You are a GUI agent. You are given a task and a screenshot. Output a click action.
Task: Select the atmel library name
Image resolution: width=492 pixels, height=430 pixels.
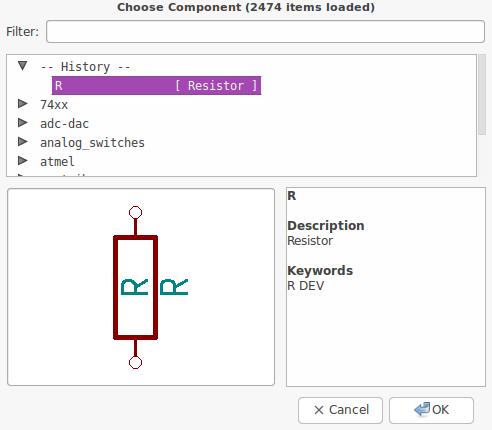[x=57, y=162]
